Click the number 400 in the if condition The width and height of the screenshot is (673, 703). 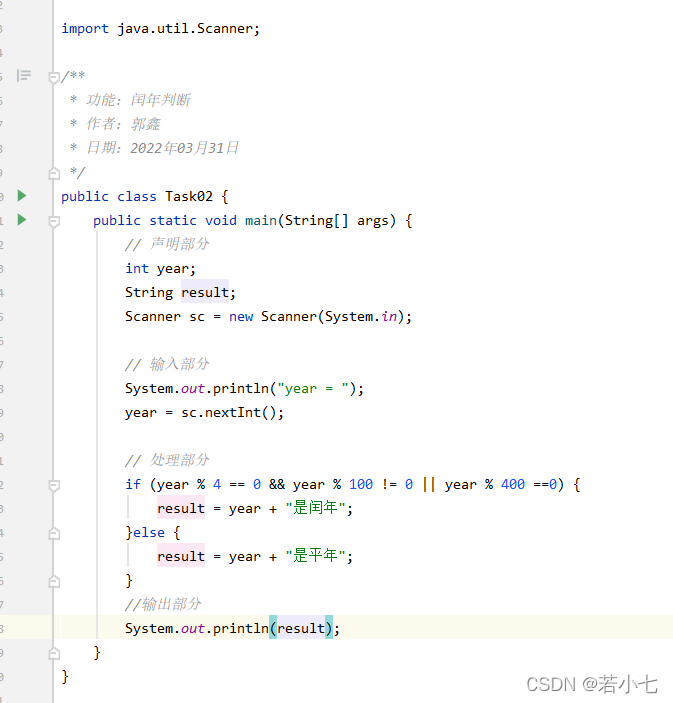point(513,484)
